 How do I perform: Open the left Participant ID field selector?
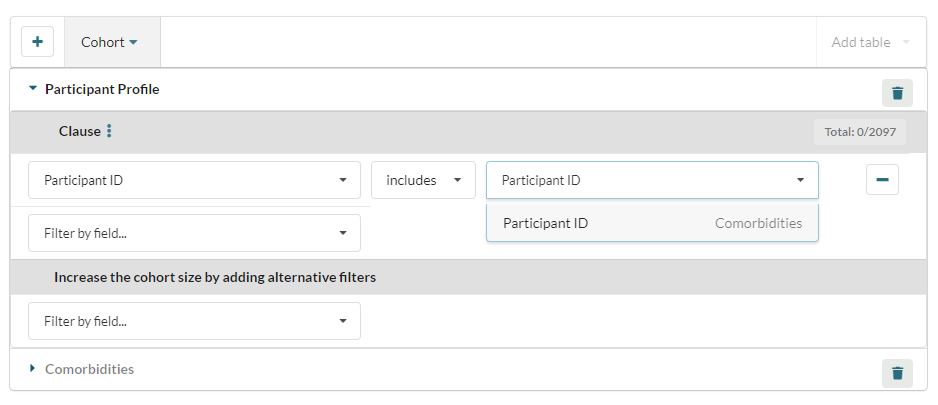point(194,181)
